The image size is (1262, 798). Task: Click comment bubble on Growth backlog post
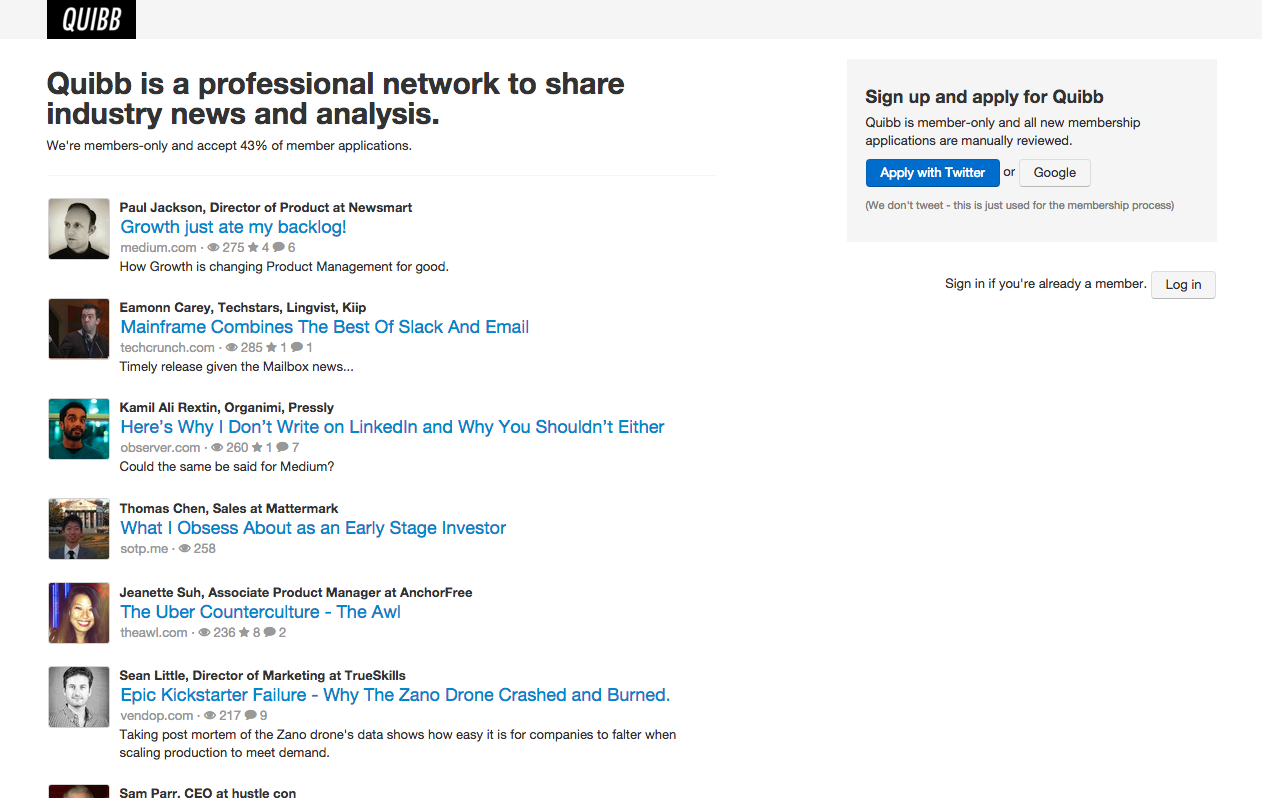(278, 247)
